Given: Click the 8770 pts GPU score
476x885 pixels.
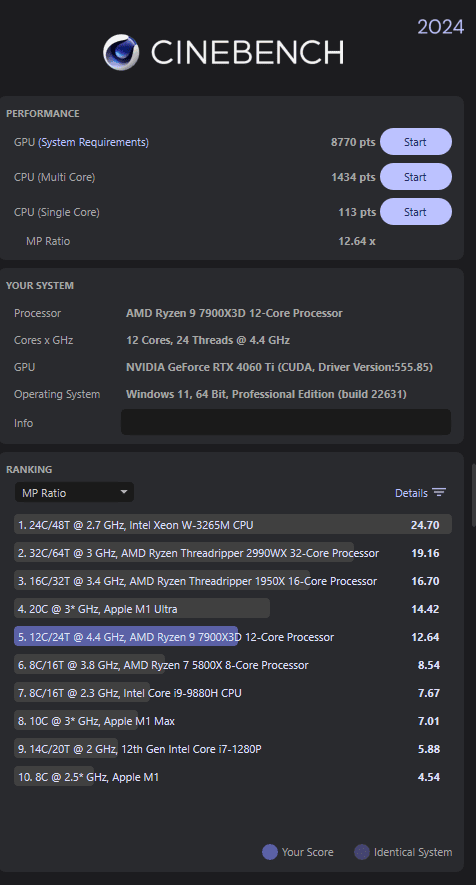Looking at the screenshot, I should click(x=353, y=142).
